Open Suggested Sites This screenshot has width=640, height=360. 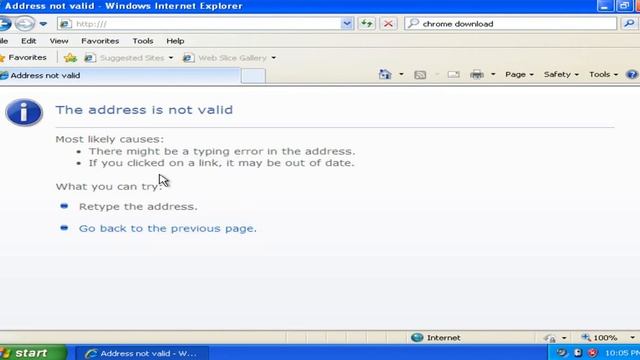(124, 58)
